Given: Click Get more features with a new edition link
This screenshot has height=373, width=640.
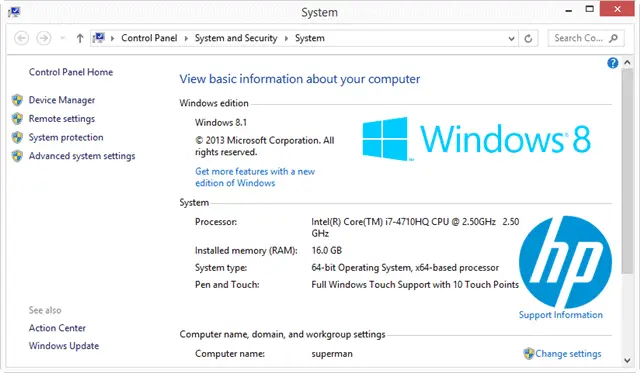Looking at the screenshot, I should [255, 177].
